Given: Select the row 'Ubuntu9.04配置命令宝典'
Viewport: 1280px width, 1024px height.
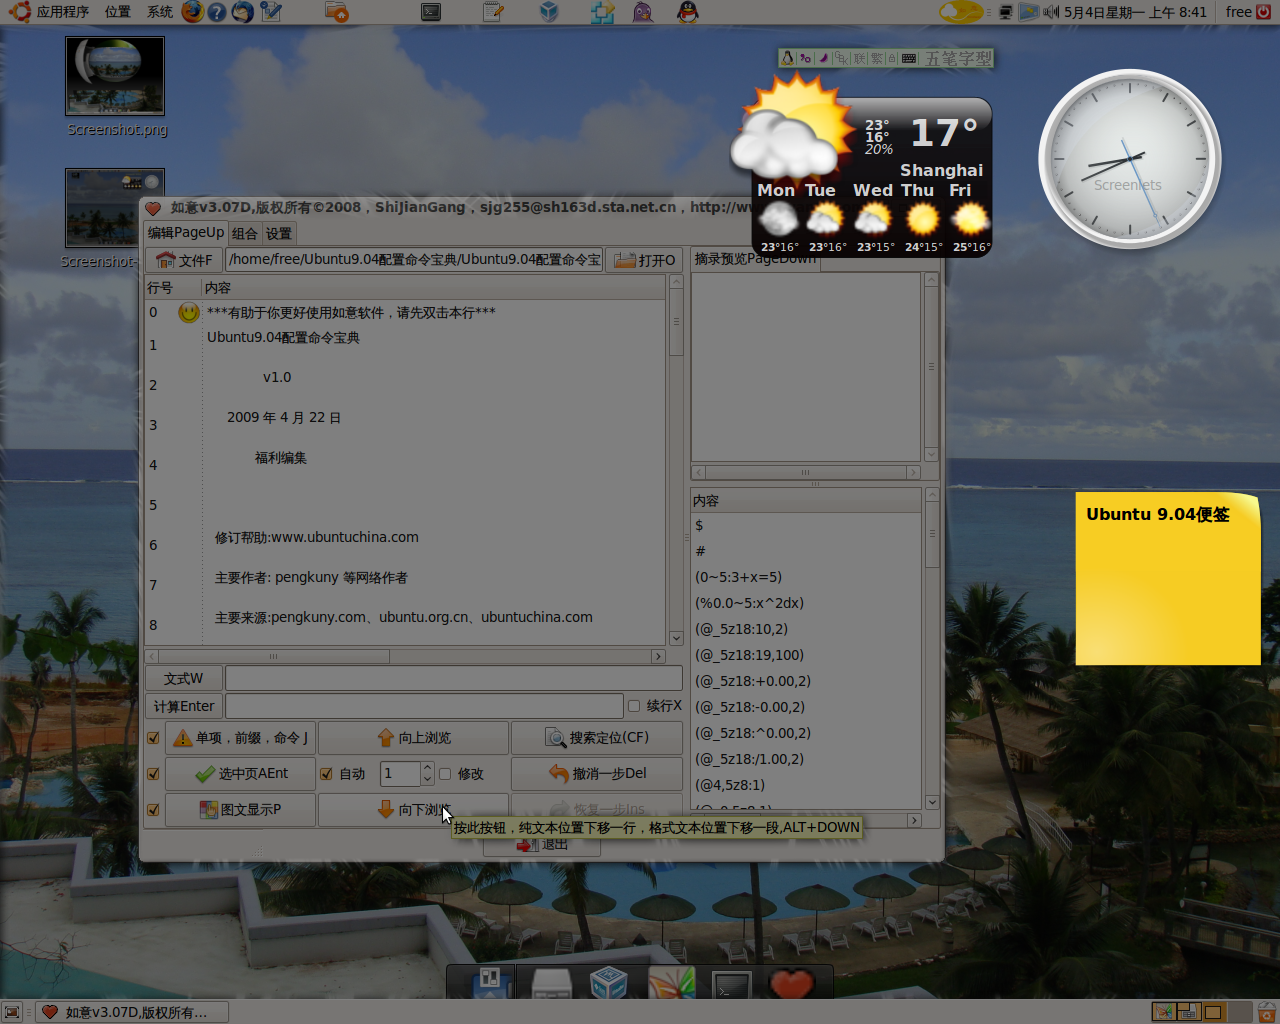Looking at the screenshot, I should tap(406, 345).
